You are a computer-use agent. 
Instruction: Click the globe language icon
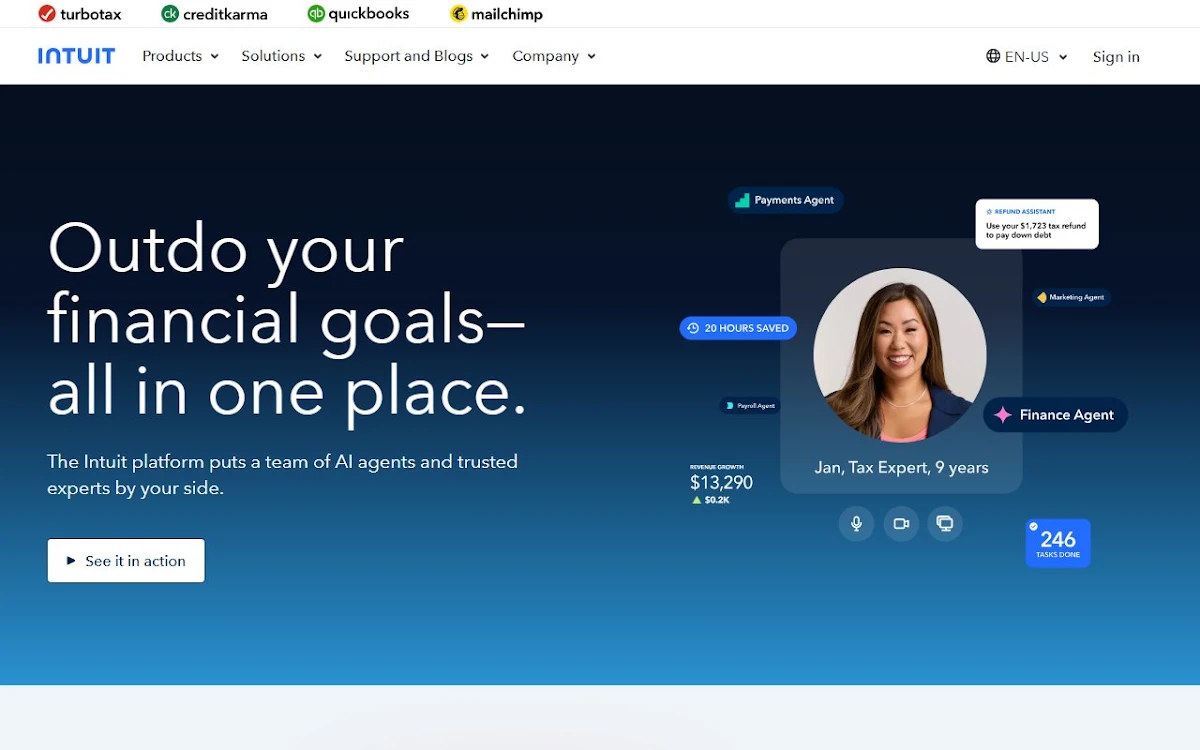click(x=993, y=56)
